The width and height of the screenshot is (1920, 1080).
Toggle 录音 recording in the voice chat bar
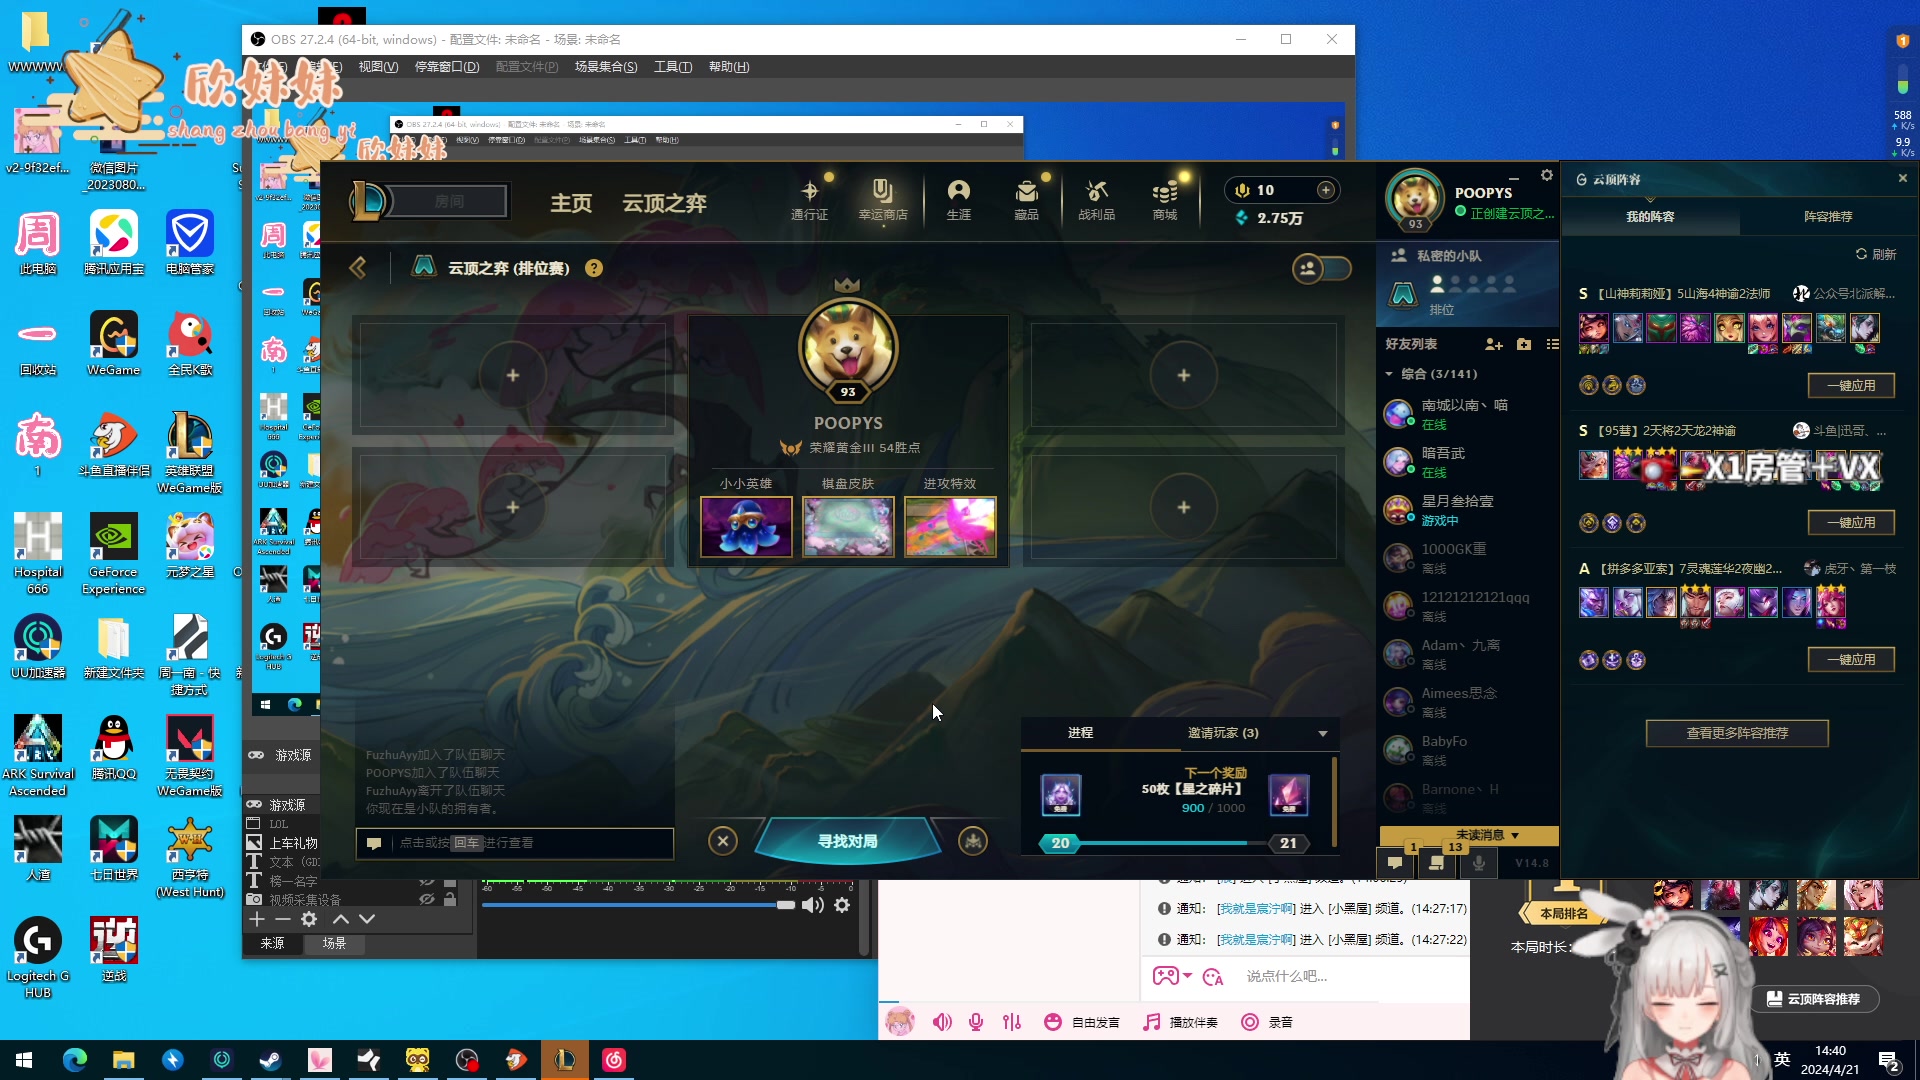coord(1267,1022)
